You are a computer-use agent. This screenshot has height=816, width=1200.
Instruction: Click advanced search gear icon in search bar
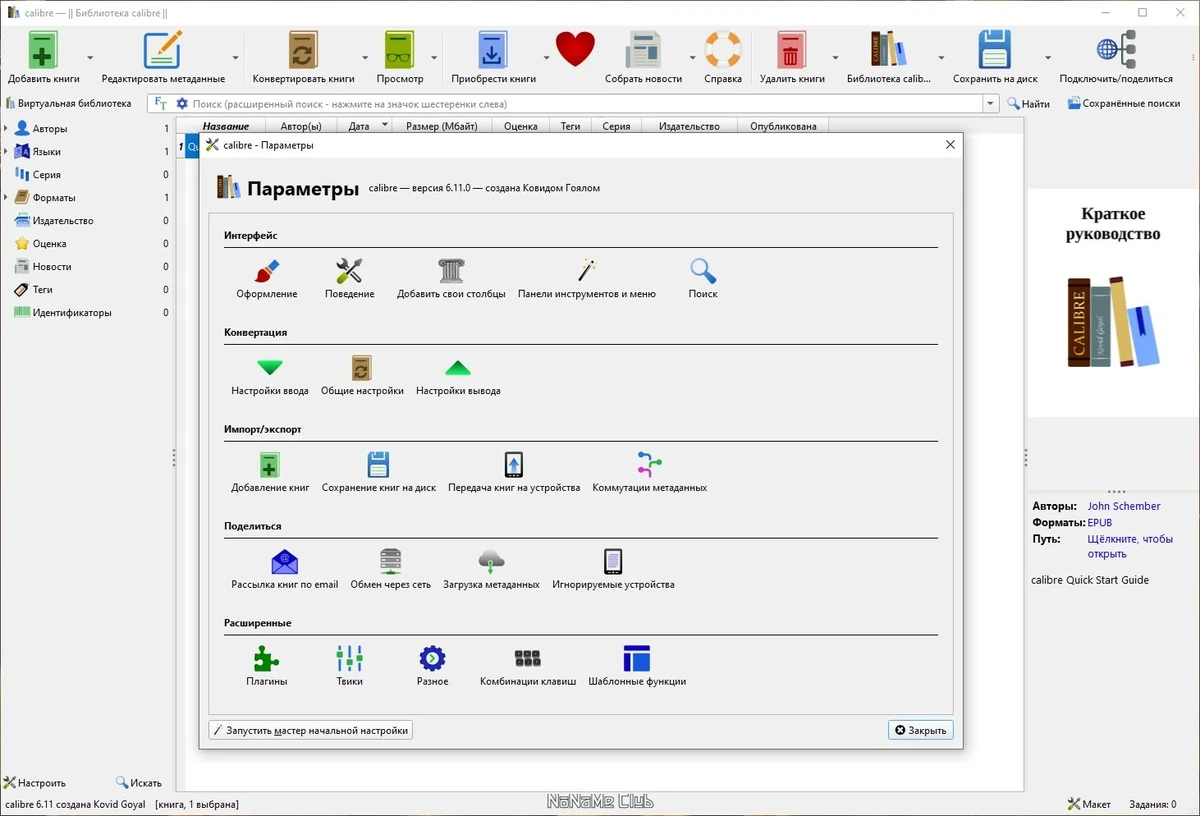[182, 104]
